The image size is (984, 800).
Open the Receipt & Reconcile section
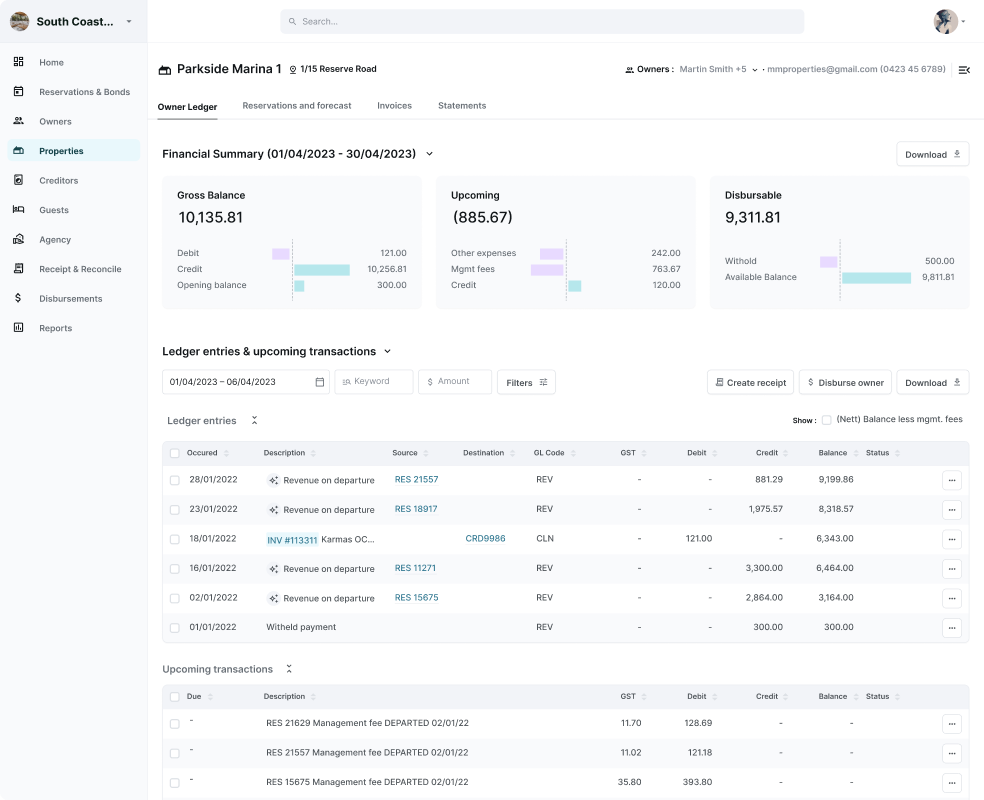pos(79,268)
